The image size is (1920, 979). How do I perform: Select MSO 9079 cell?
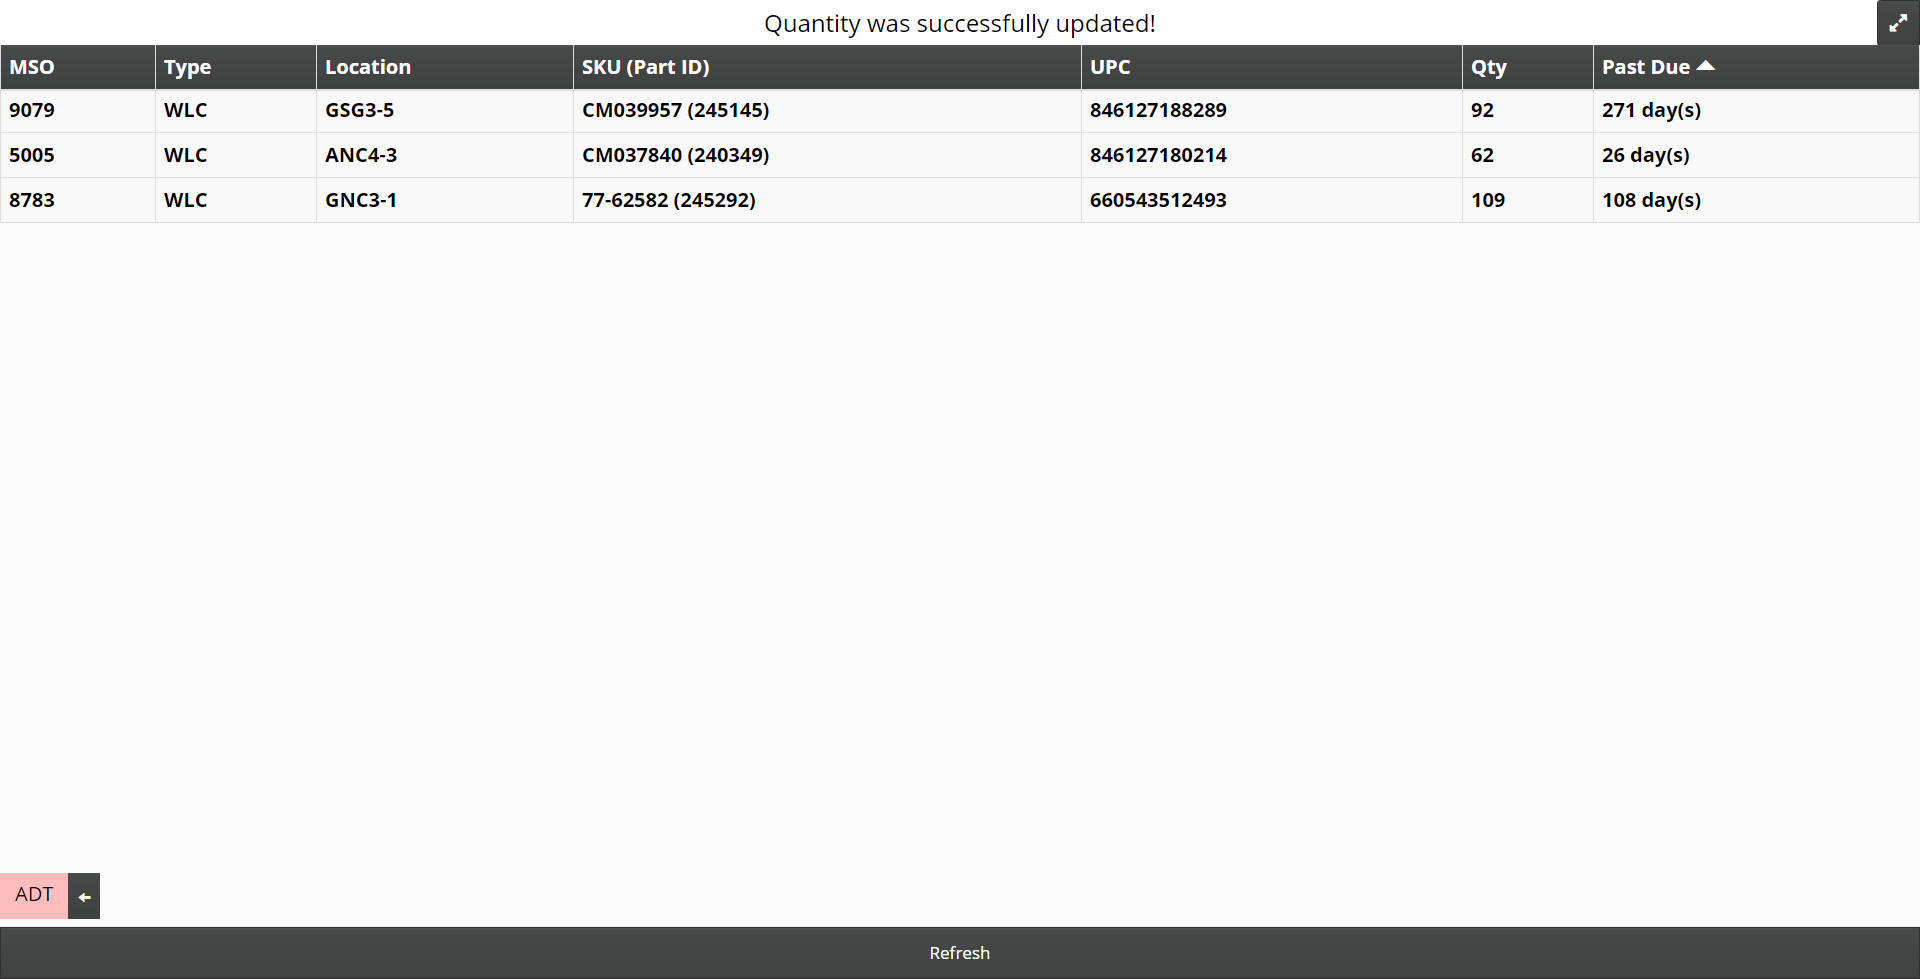pos(78,110)
